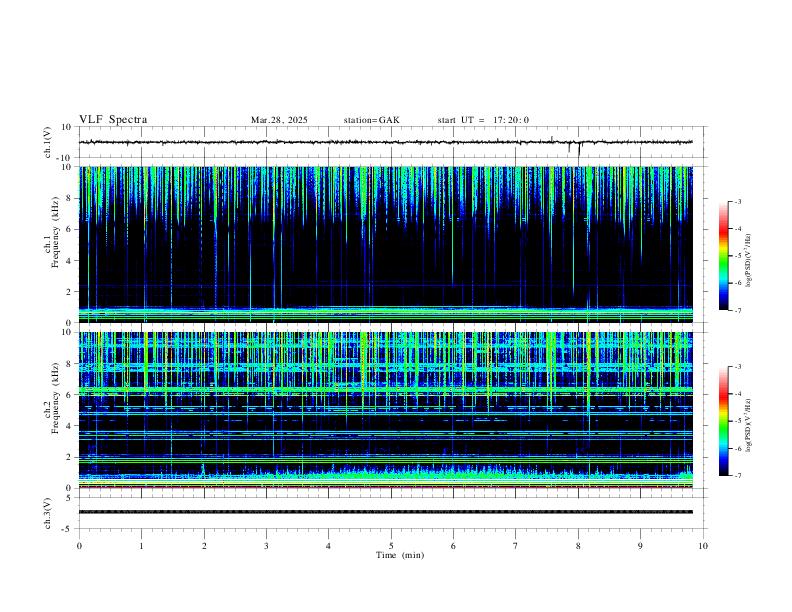Click tick label 3 on the time axis
The height and width of the screenshot is (612, 792).
[266, 546]
